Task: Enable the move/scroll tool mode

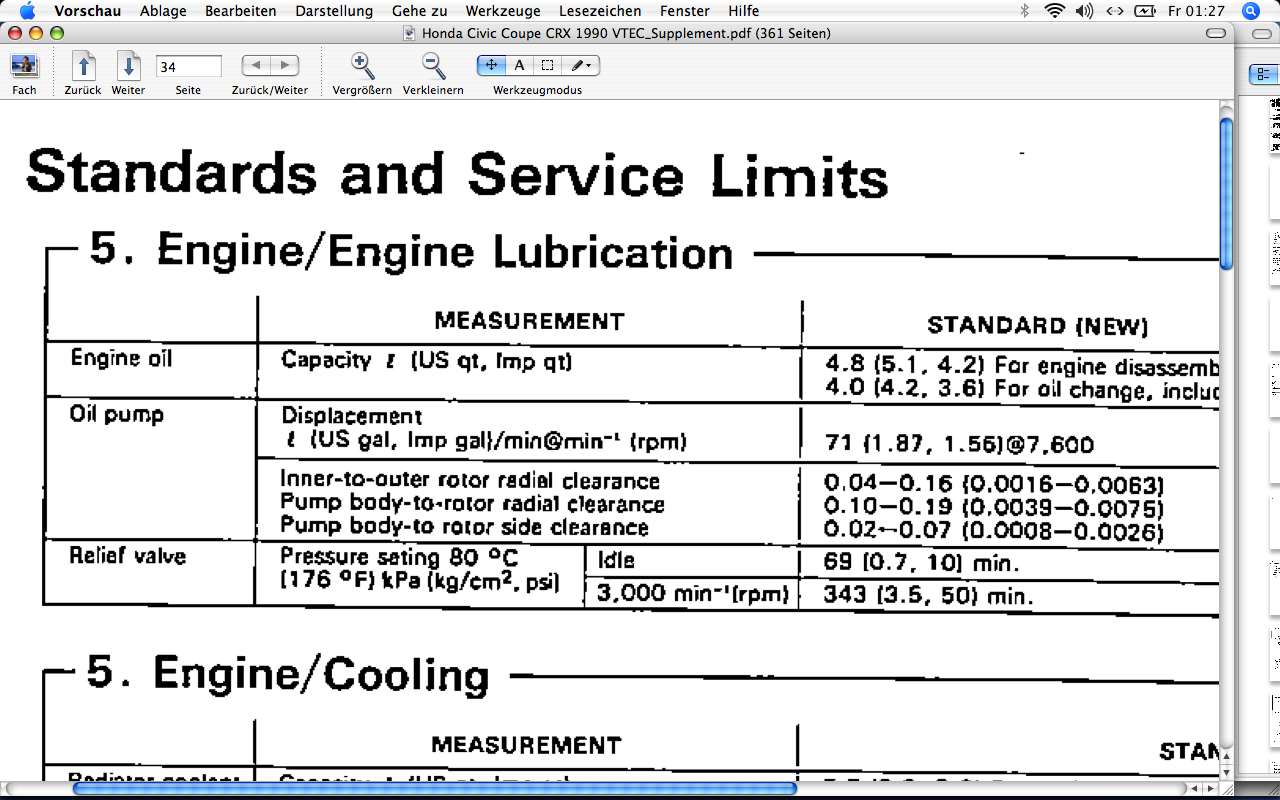Action: (491, 66)
